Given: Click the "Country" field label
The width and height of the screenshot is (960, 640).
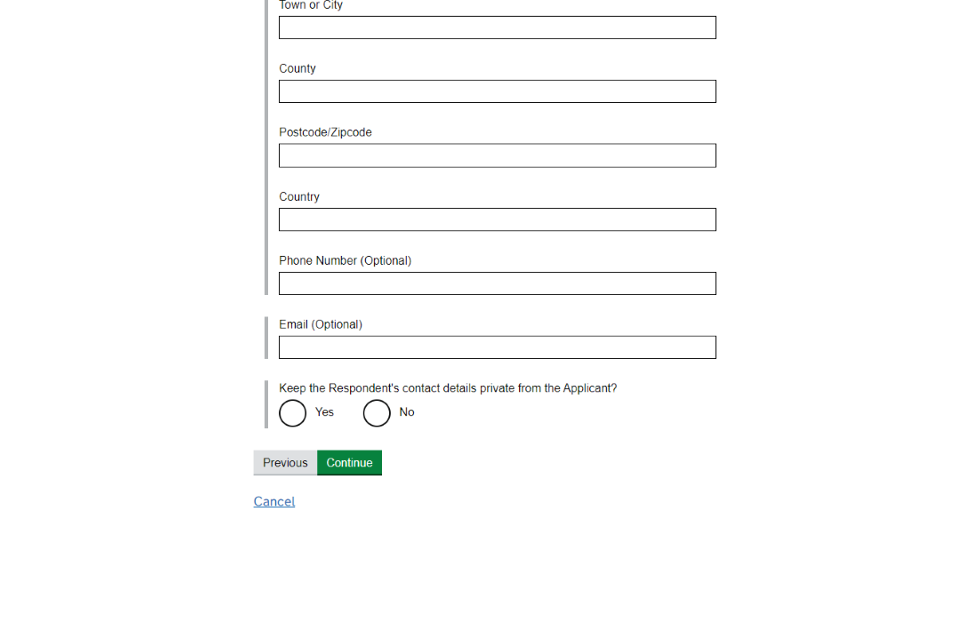Looking at the screenshot, I should pos(299,197).
